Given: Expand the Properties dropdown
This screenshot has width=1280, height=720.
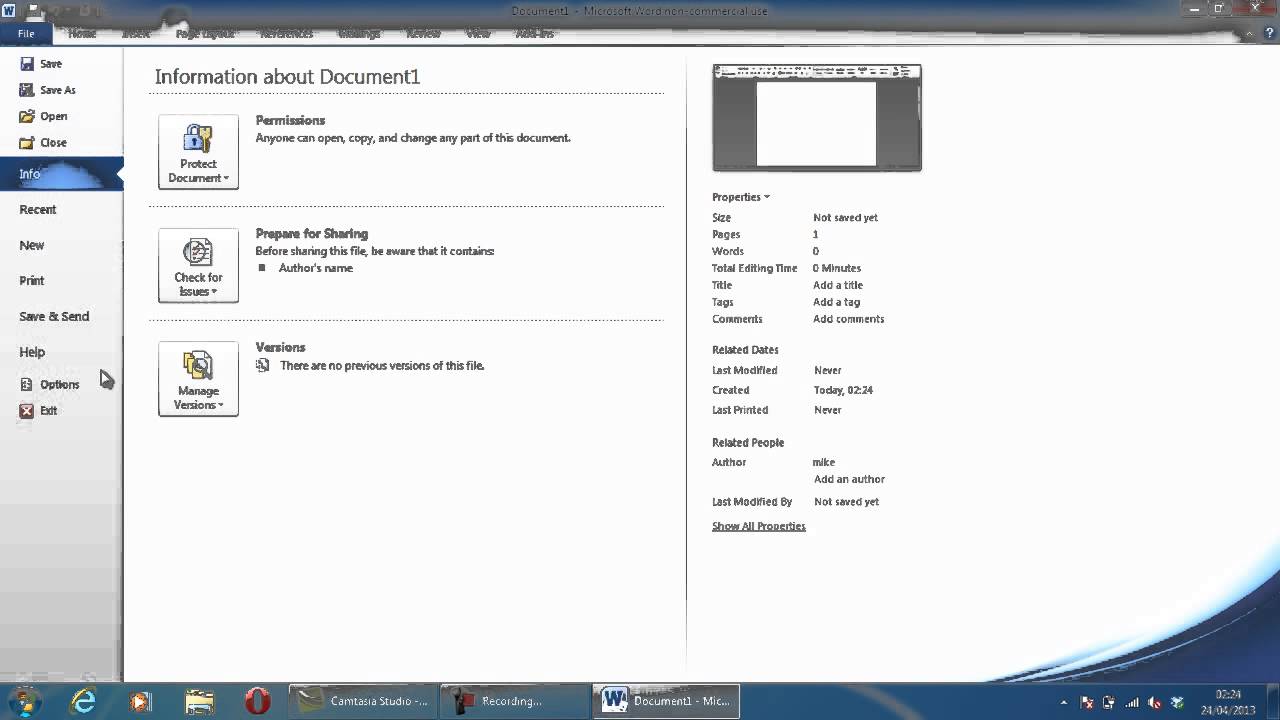Looking at the screenshot, I should pyautogui.click(x=741, y=197).
